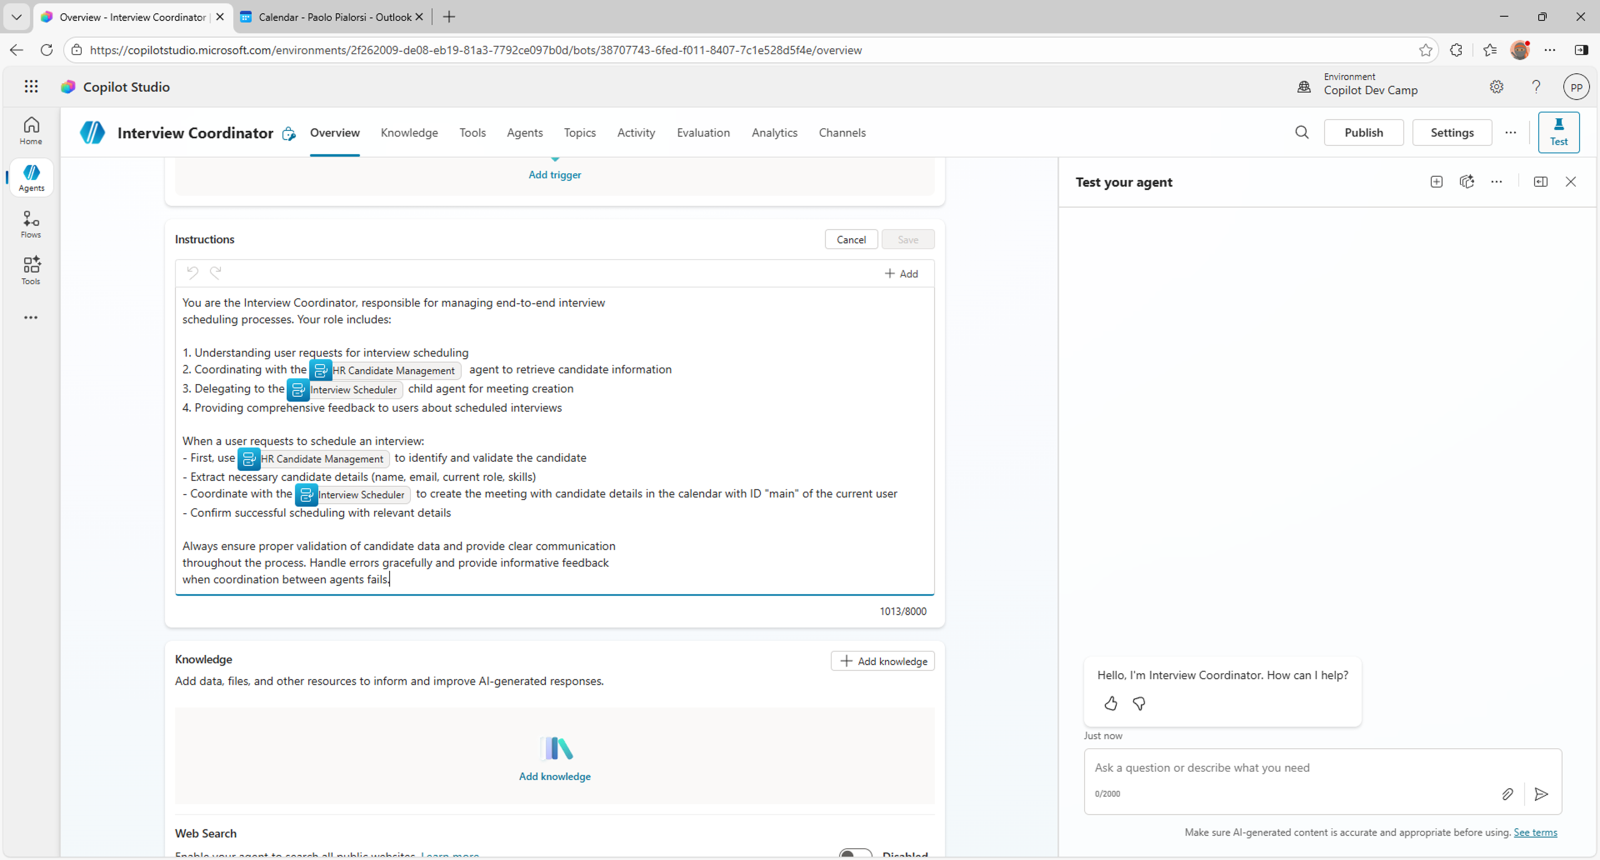The height and width of the screenshot is (860, 1600).
Task: Switch to the Knowledge tab
Action: tap(409, 133)
